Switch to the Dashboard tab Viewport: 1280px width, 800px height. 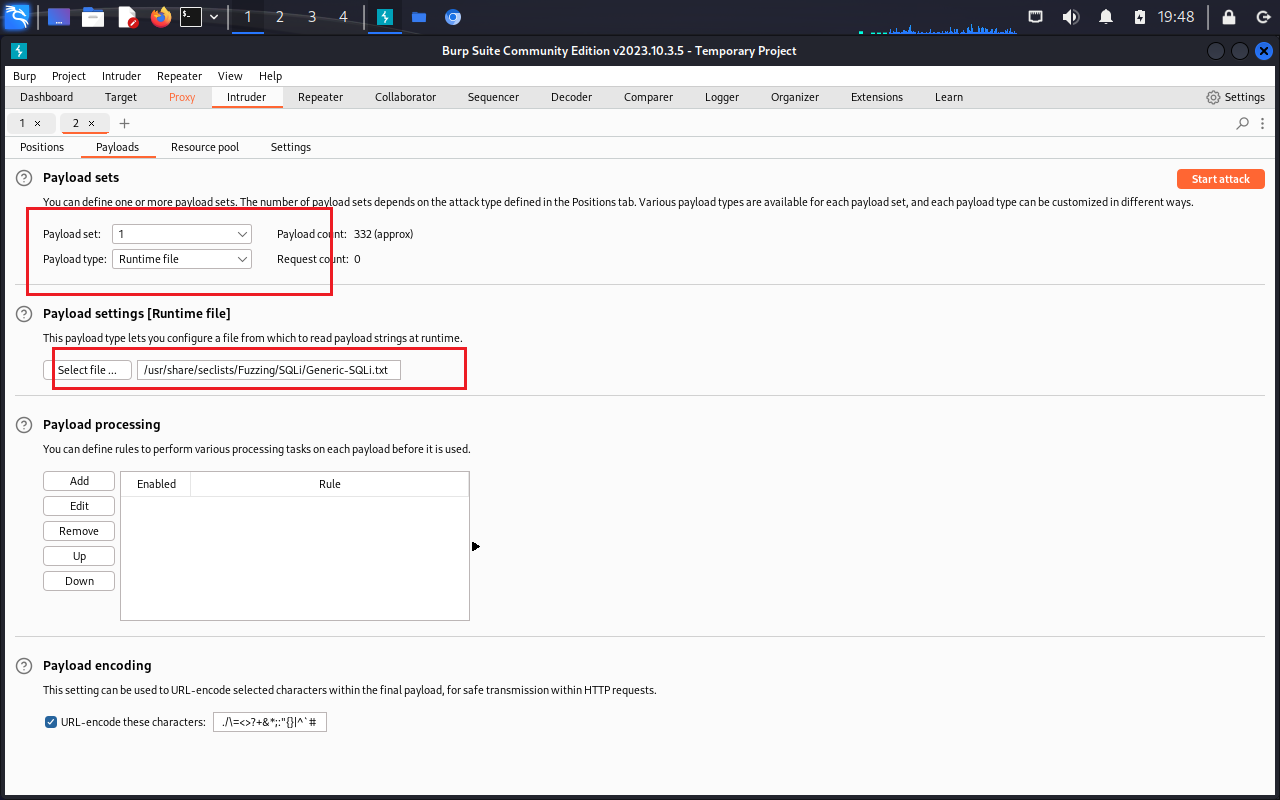click(46, 97)
